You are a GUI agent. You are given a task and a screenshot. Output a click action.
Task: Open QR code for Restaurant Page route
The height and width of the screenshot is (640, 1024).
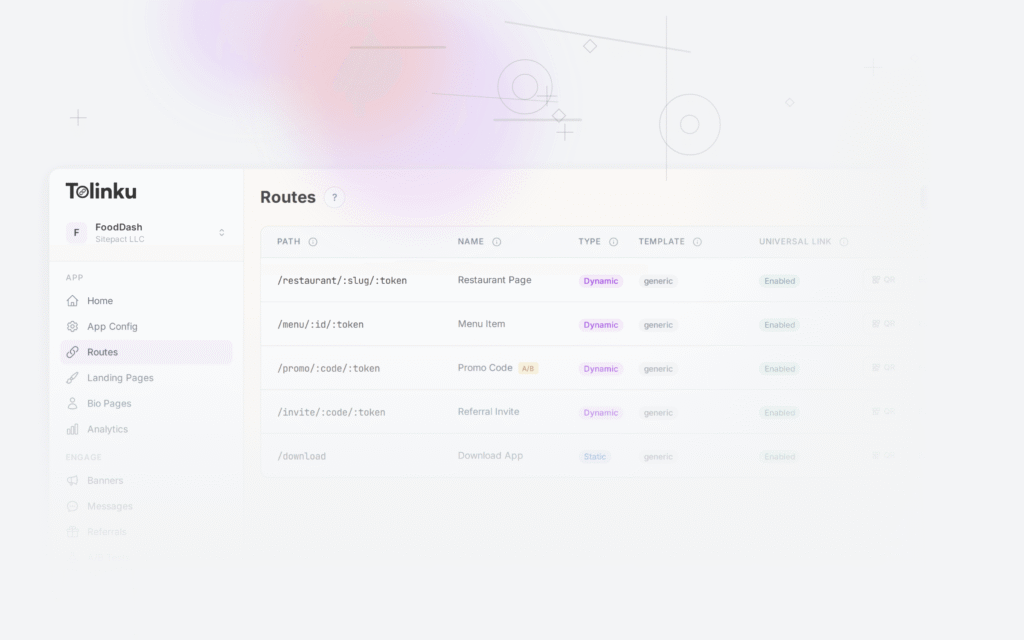coord(883,280)
